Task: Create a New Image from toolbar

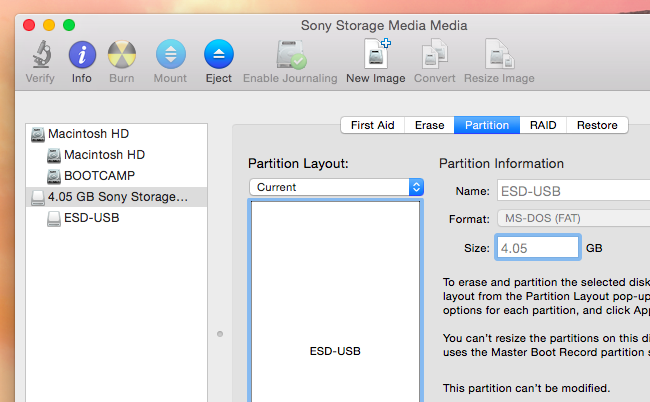Action: (375, 55)
